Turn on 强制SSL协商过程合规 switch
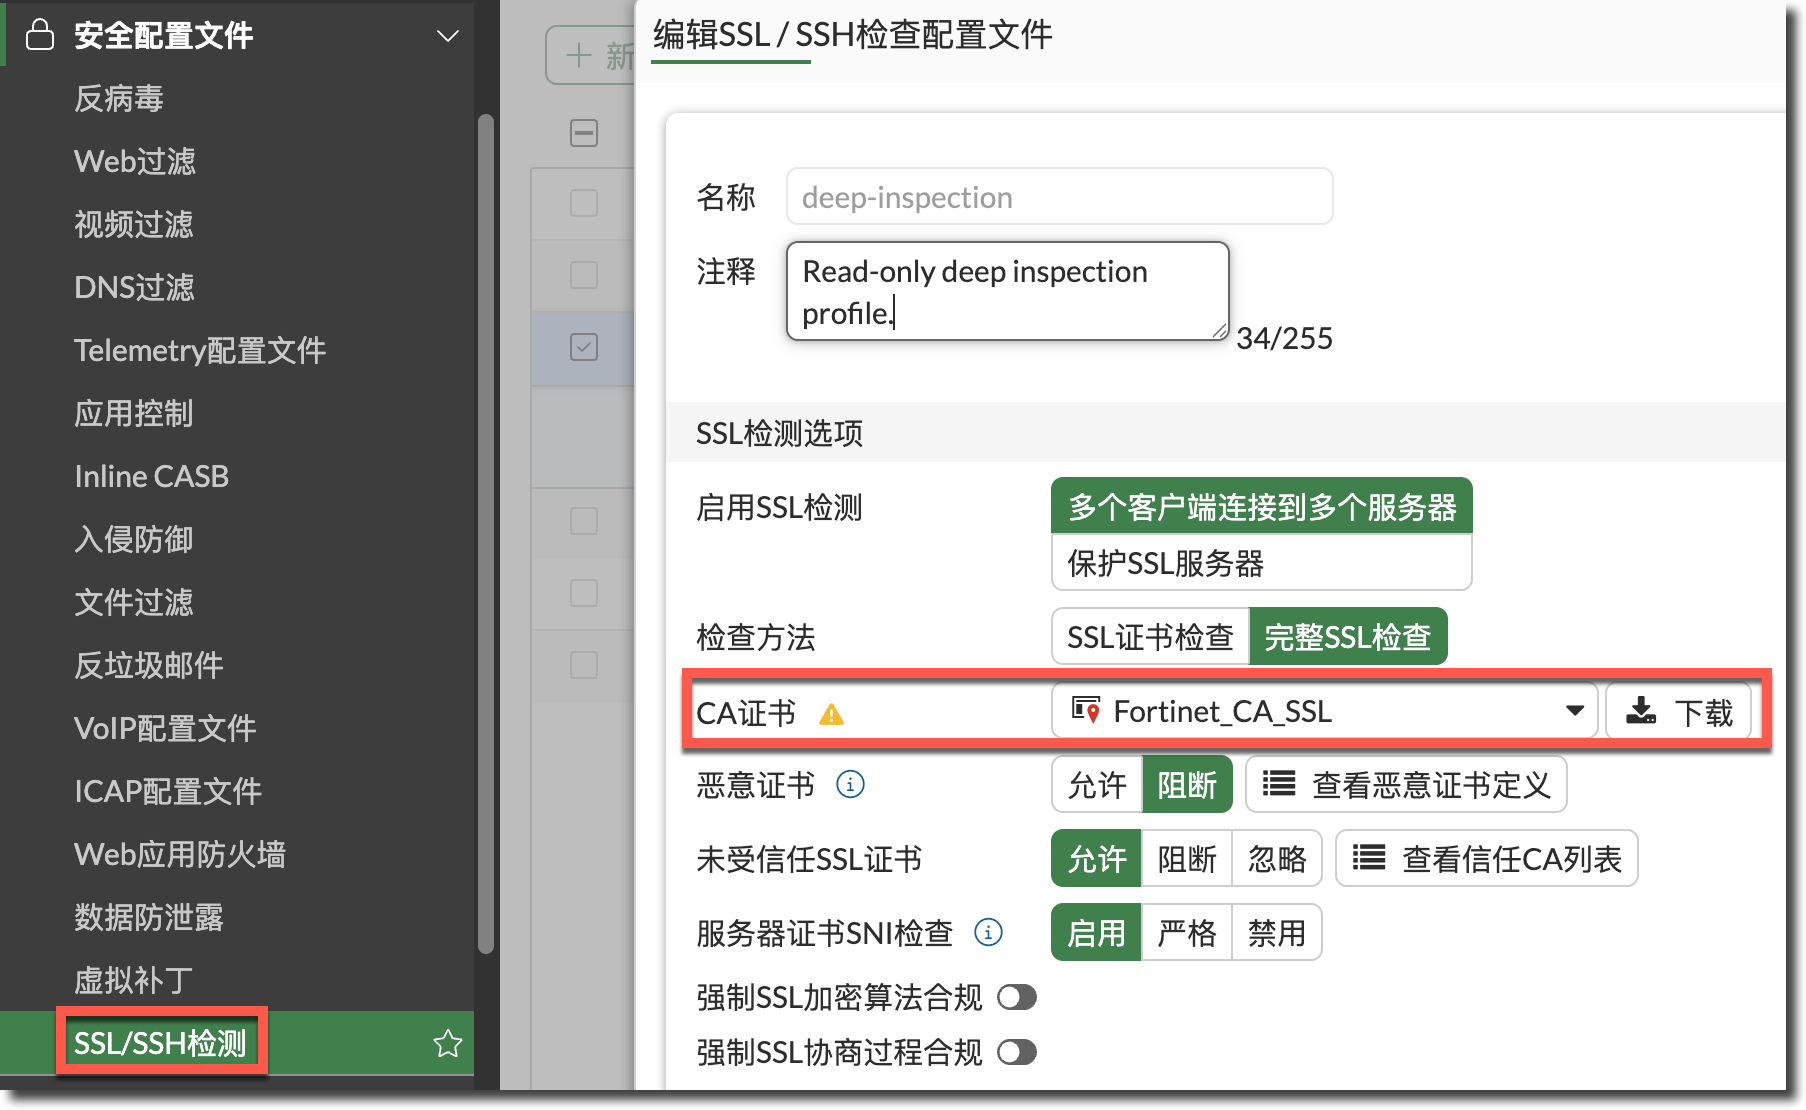Viewport: 1806px width, 1110px height. [x=1017, y=1052]
